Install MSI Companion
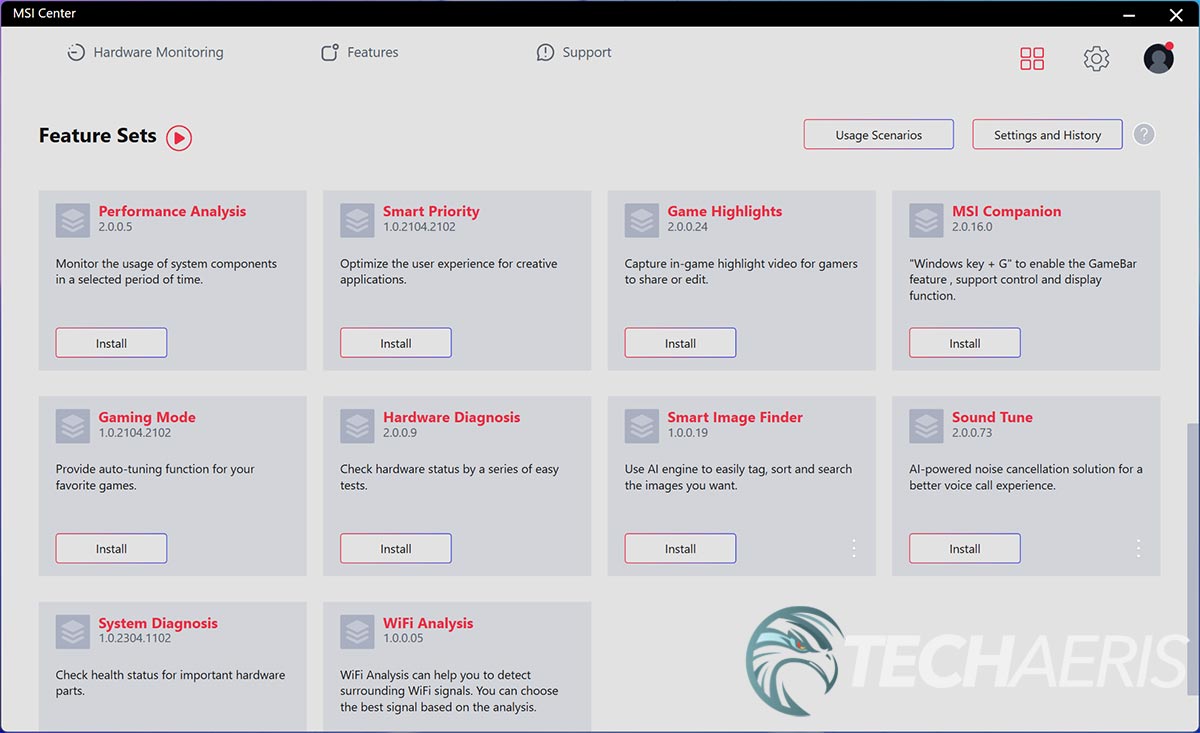Viewport: 1200px width, 733px height. (965, 343)
